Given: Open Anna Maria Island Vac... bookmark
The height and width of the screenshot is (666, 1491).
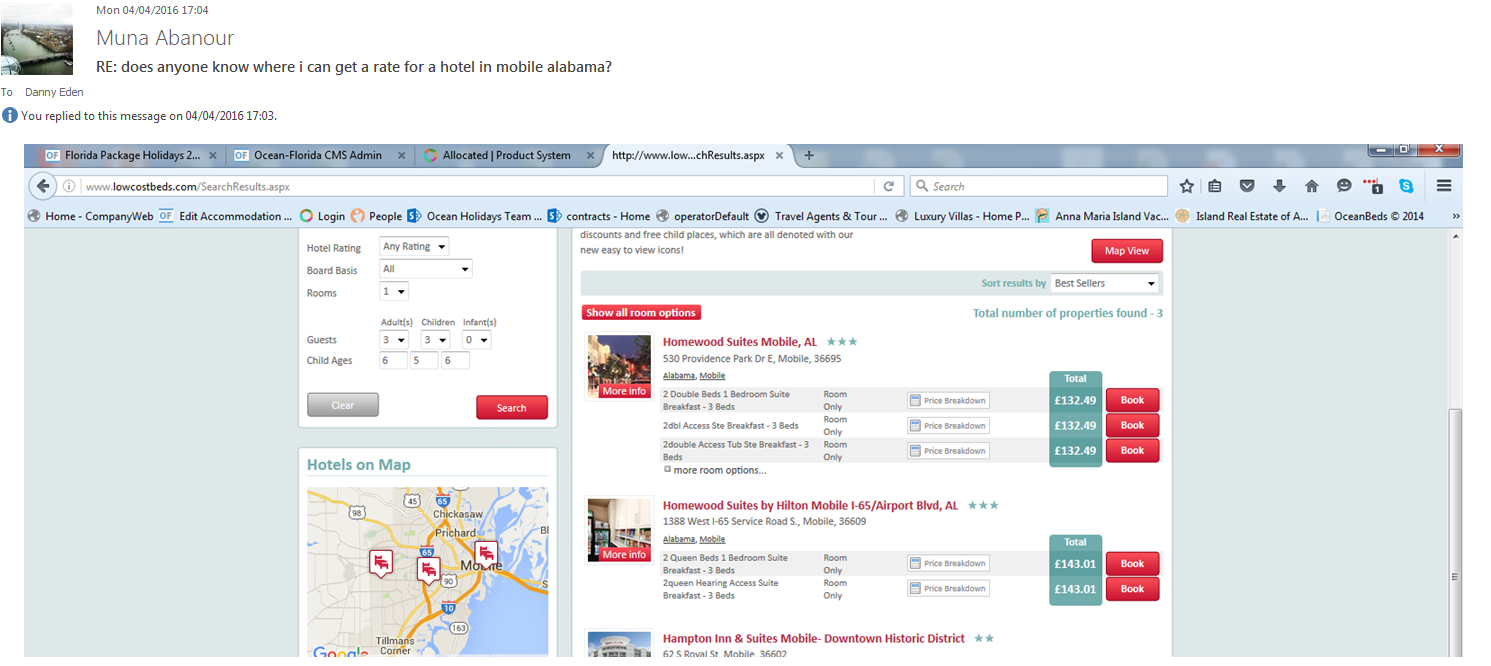Looking at the screenshot, I should [1102, 216].
